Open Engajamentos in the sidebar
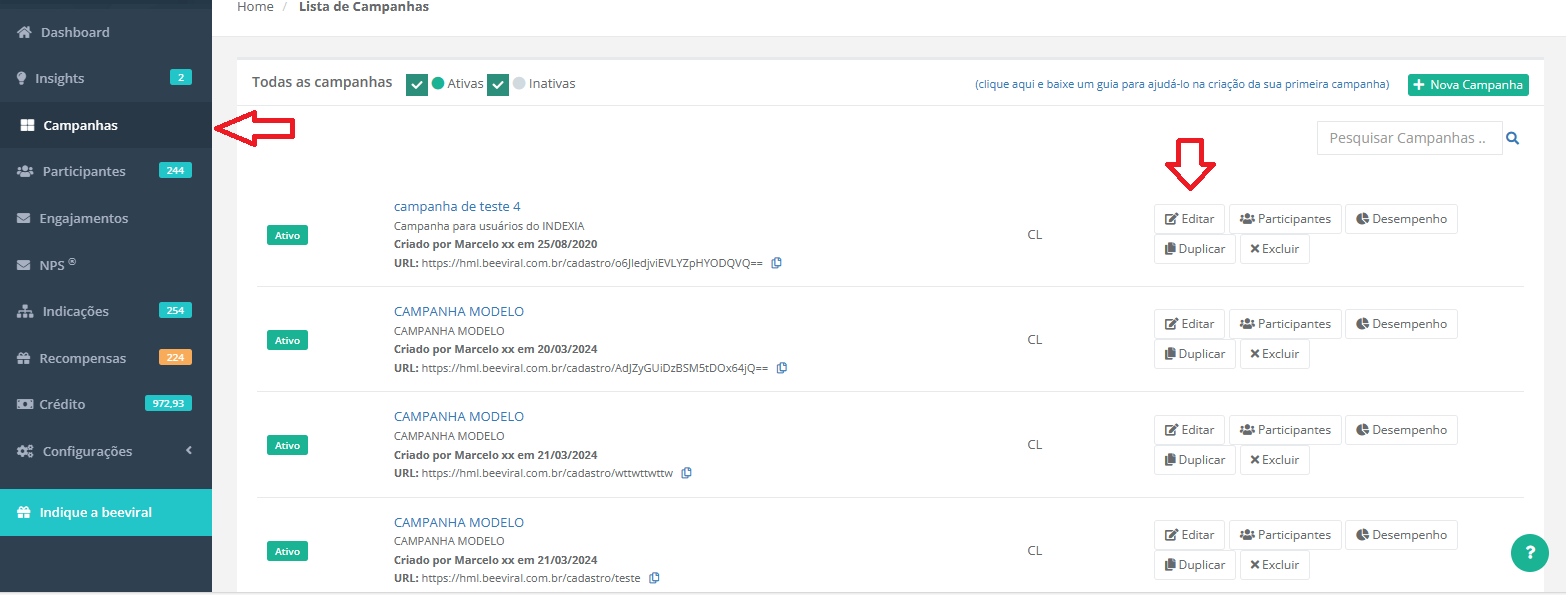Image resolution: width=1566 pixels, height=595 pixels. pos(106,218)
